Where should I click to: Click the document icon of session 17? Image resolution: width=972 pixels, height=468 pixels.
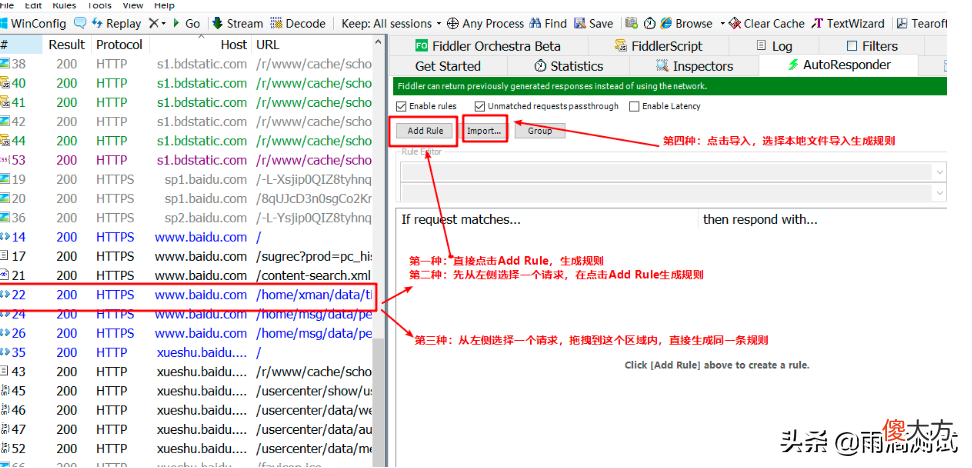tap(5, 256)
